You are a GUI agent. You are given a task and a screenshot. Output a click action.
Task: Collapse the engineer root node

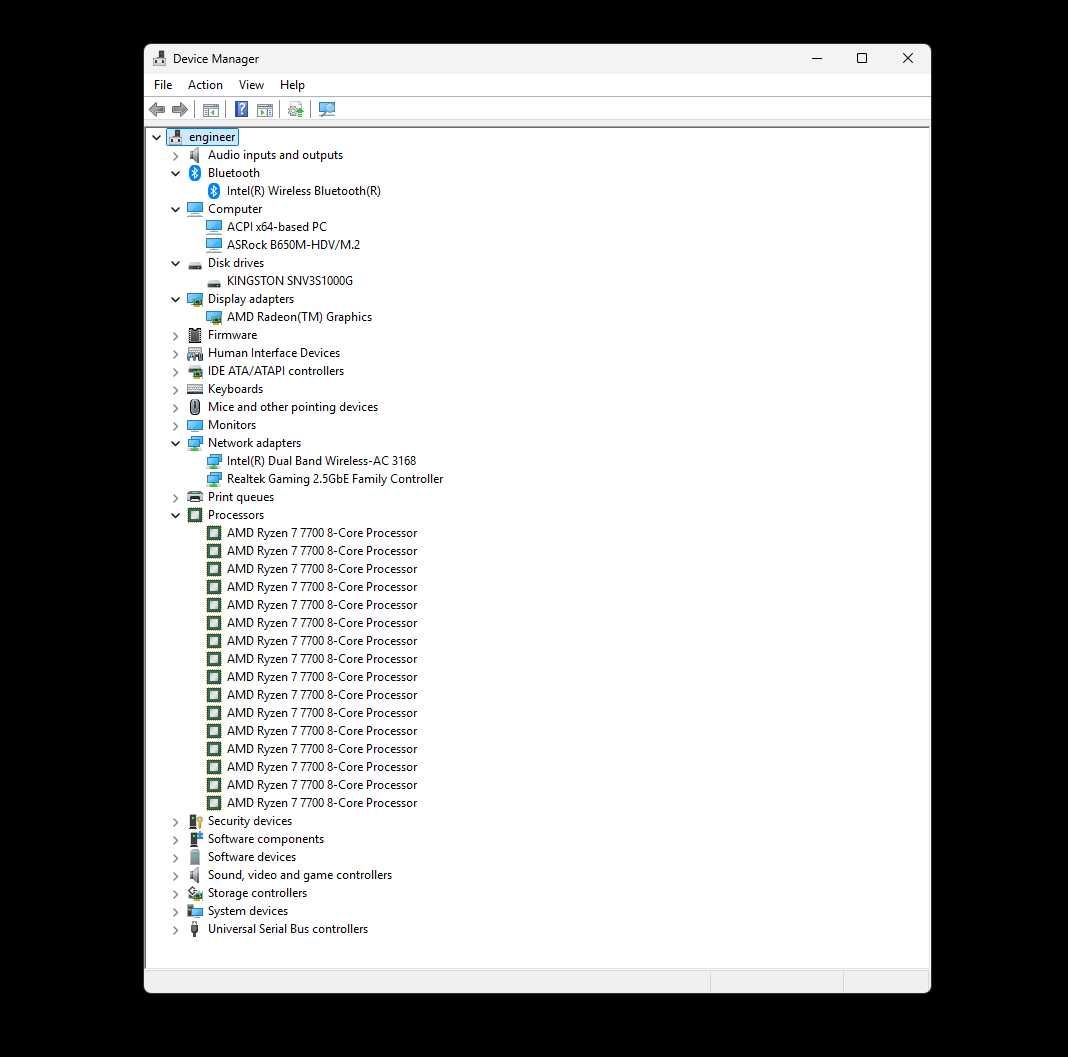tap(157, 138)
